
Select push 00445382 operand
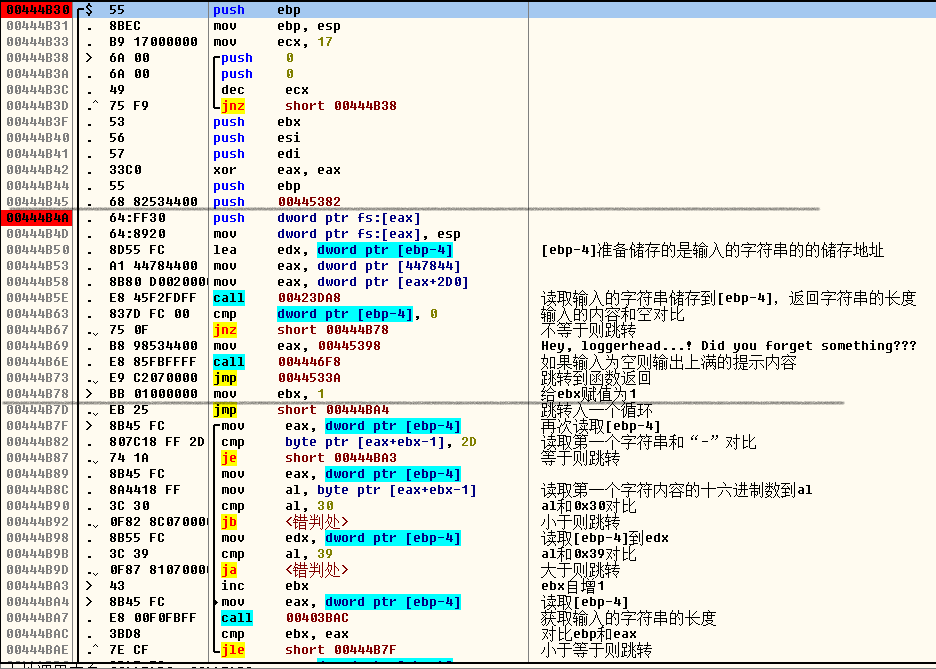pyautogui.click(x=309, y=202)
